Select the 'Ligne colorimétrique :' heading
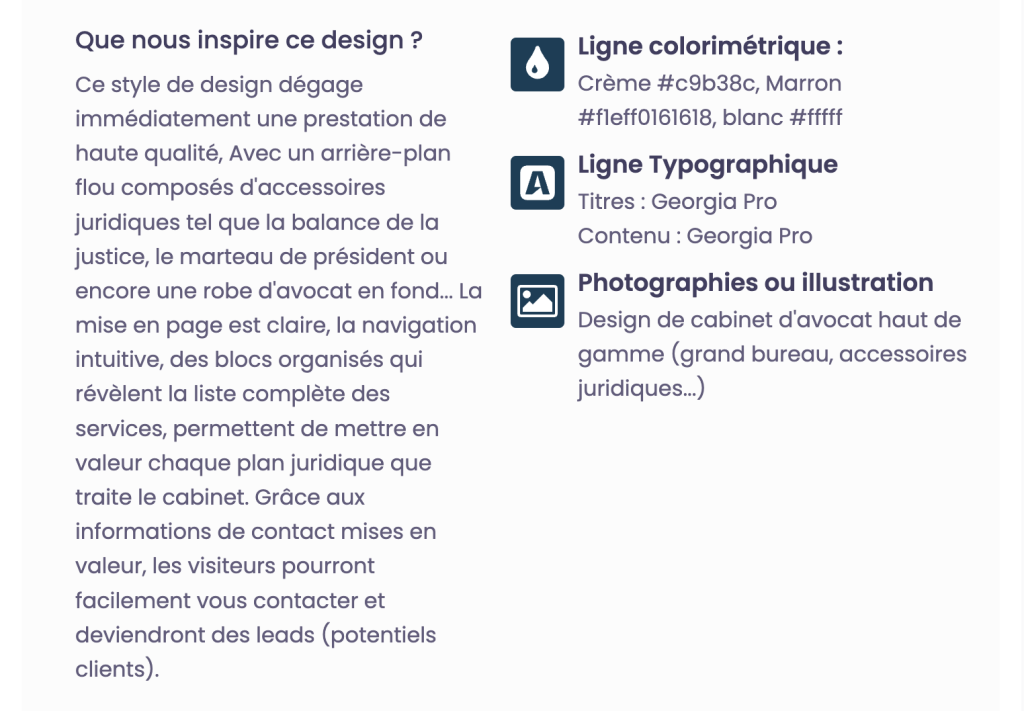1024x711 pixels. click(710, 46)
